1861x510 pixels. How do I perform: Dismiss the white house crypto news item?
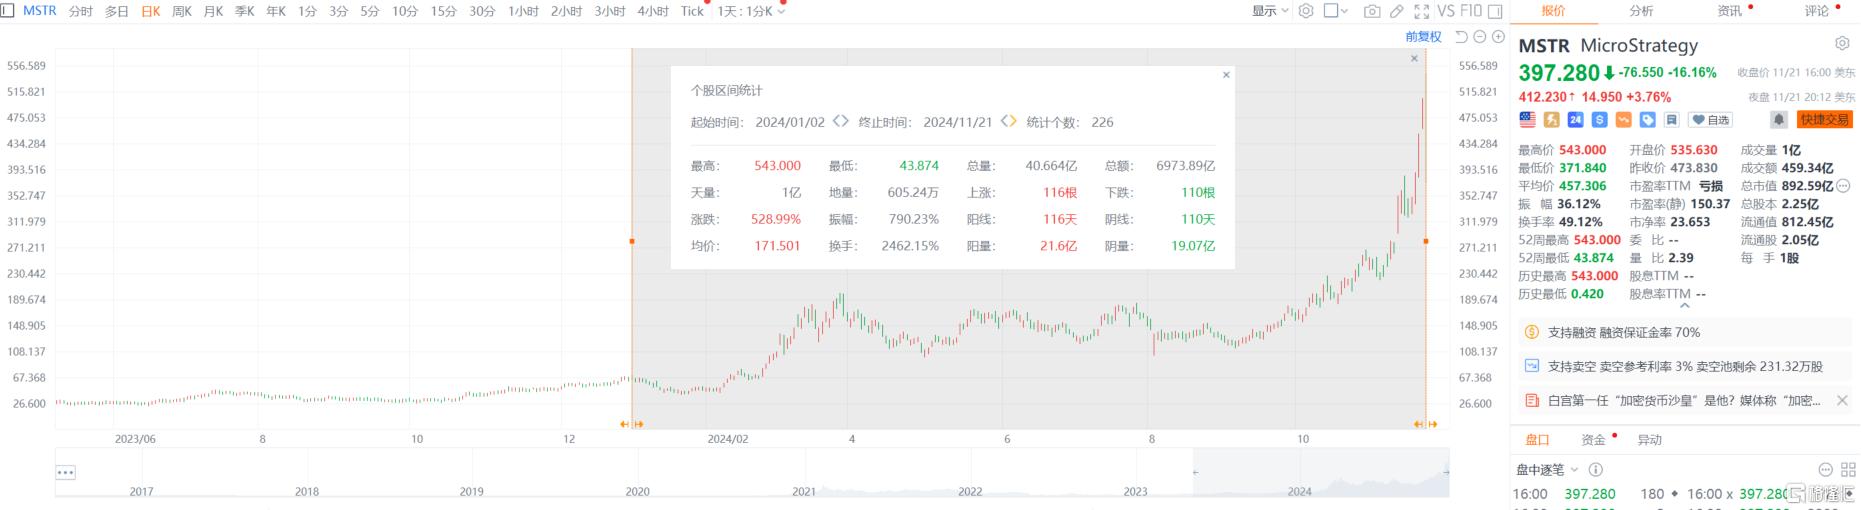pyautogui.click(x=1843, y=401)
